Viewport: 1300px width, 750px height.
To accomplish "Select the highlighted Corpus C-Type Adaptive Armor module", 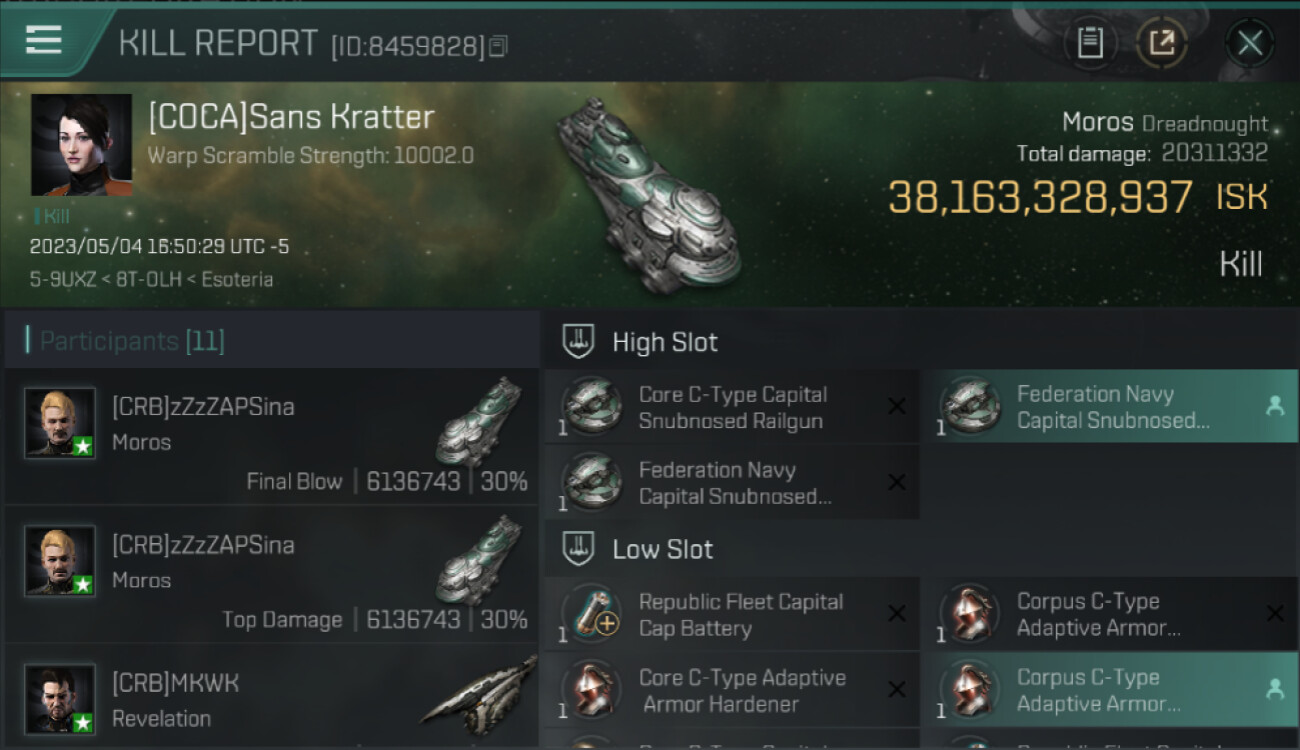I will coord(1108,690).
